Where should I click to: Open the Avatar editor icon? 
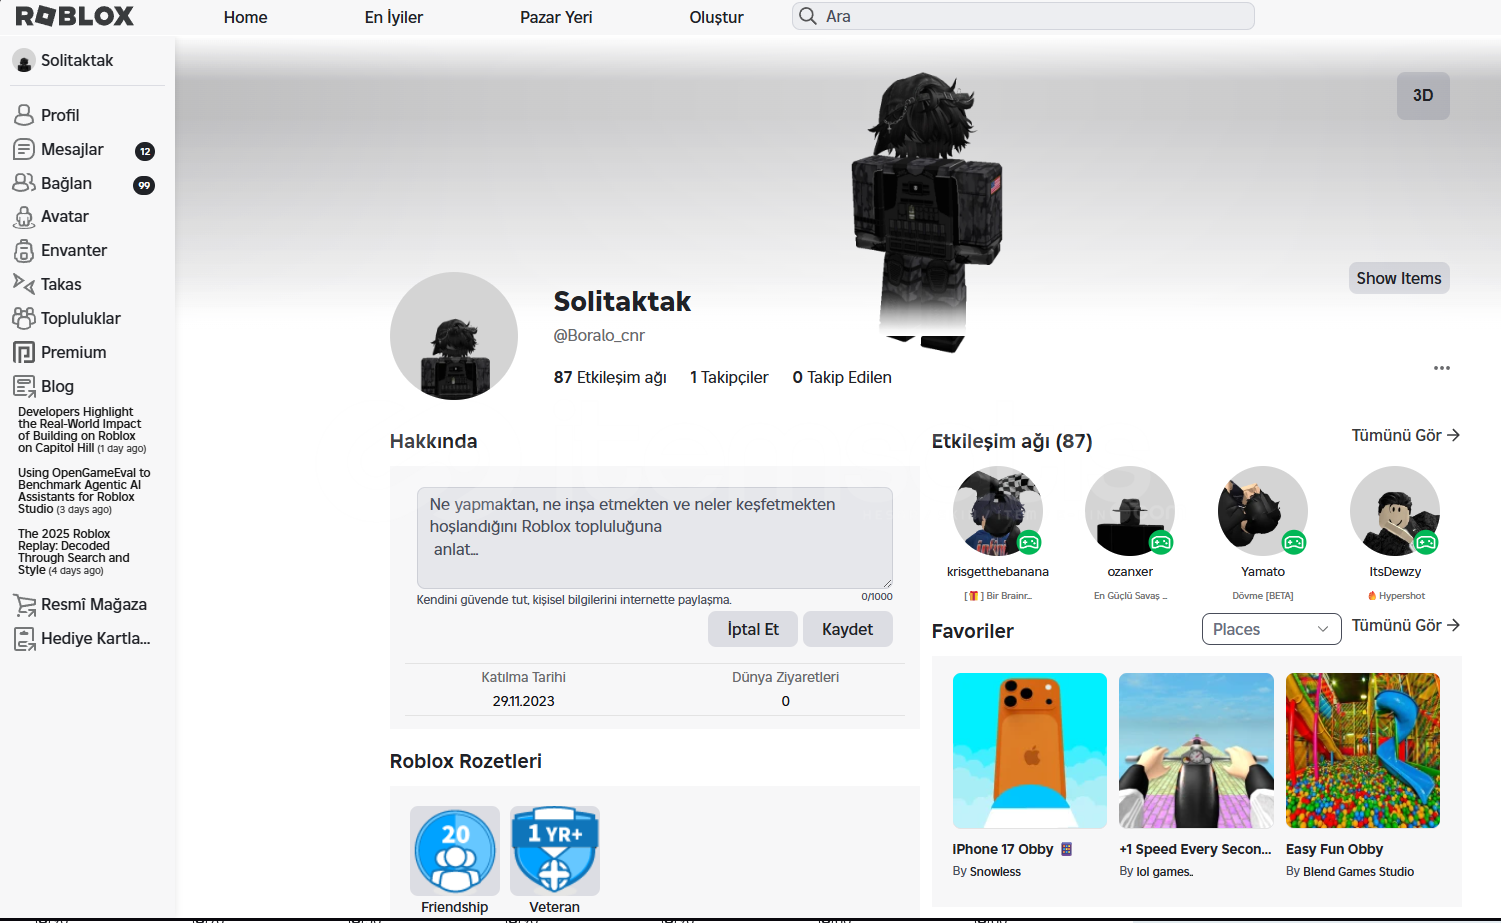pos(24,217)
